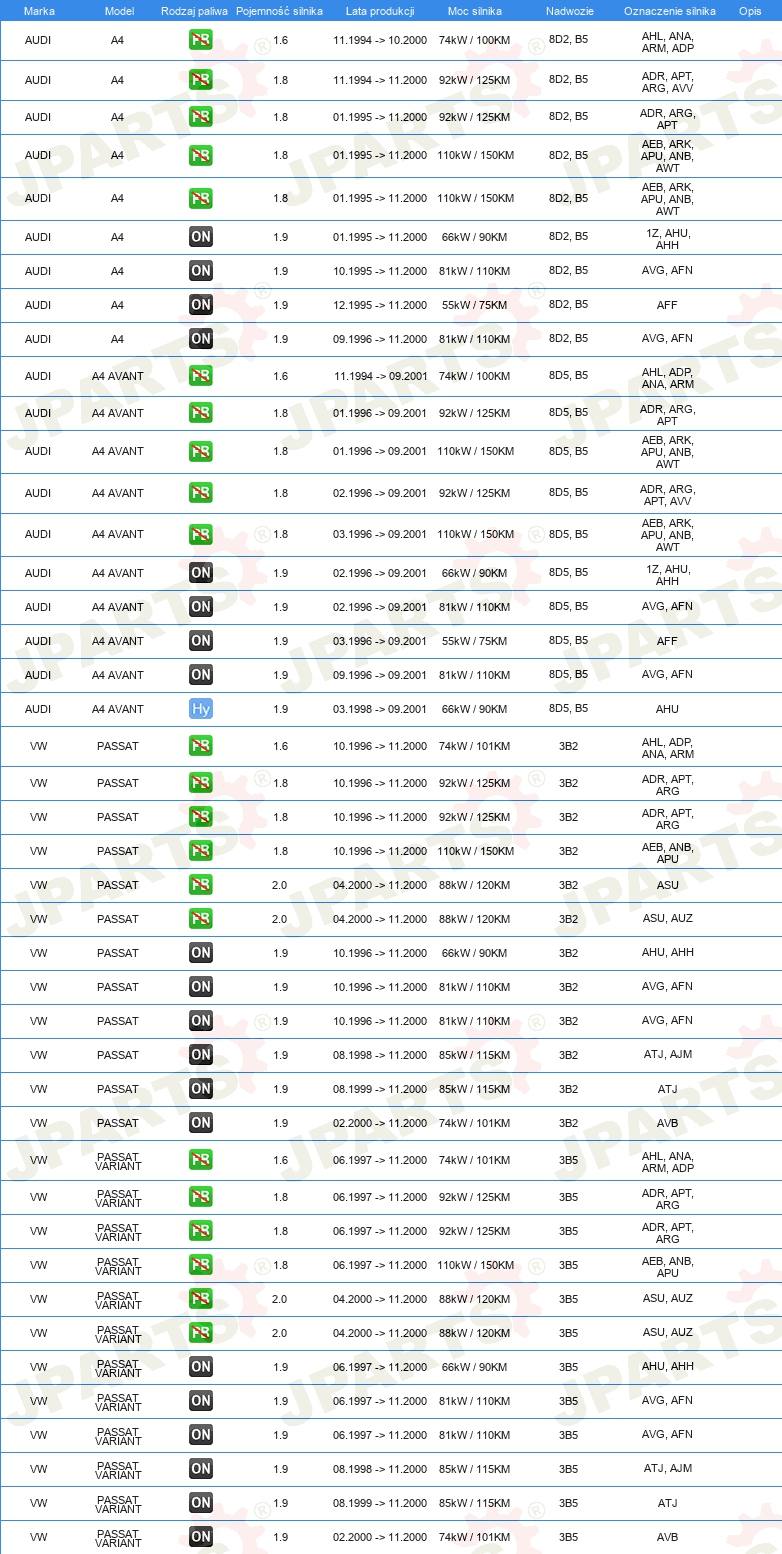Screen dimensions: 782x1554
Task: Click petrol icon for VW Passat 1.6 3B2 row
Action: pos(200,746)
